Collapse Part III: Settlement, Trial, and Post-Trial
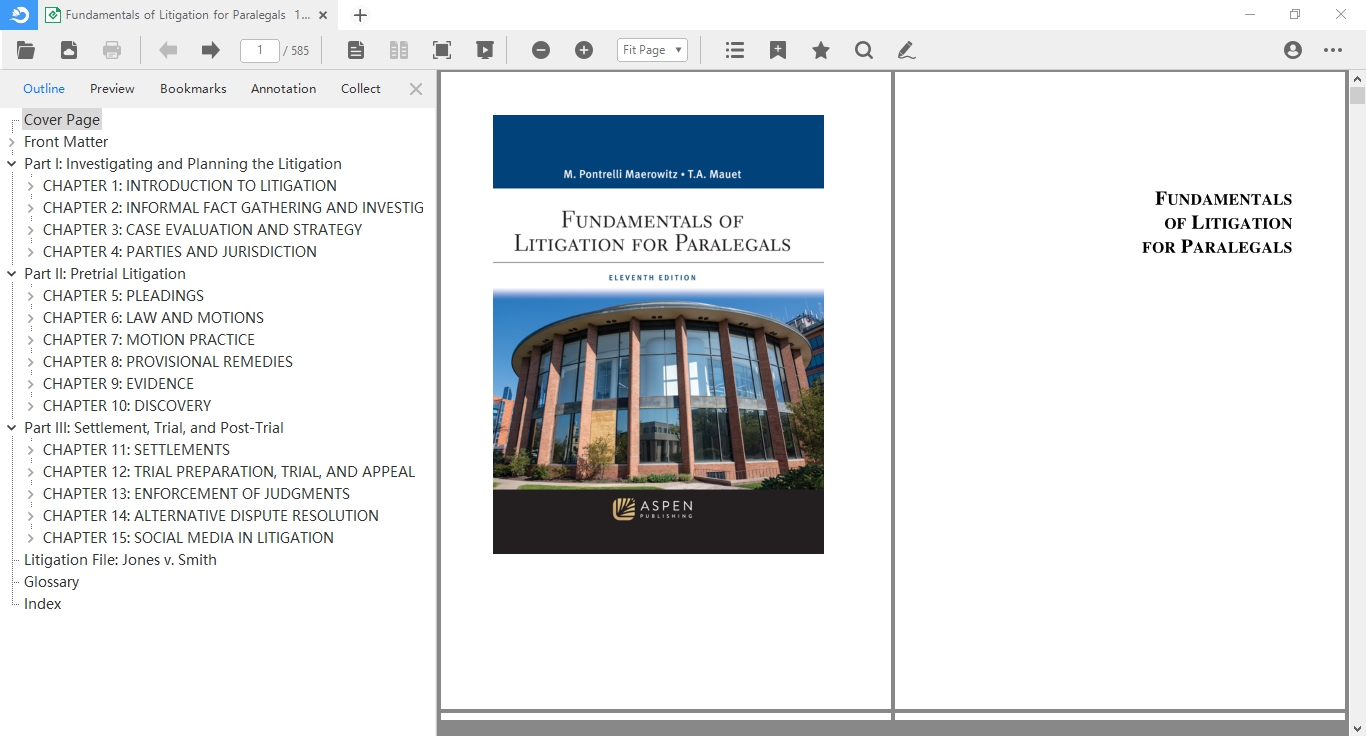Viewport: 1366px width, 736px height. (12, 428)
